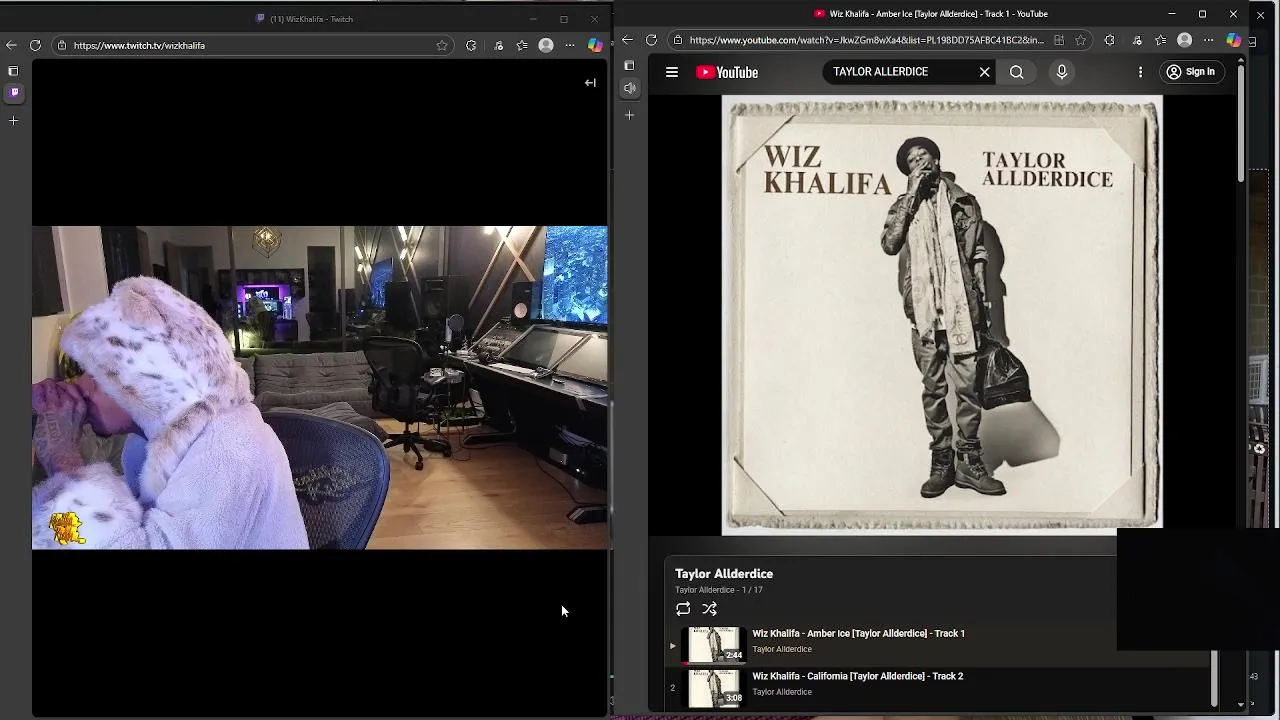
Task: View site info lock in Twitch window
Action: tap(62, 45)
